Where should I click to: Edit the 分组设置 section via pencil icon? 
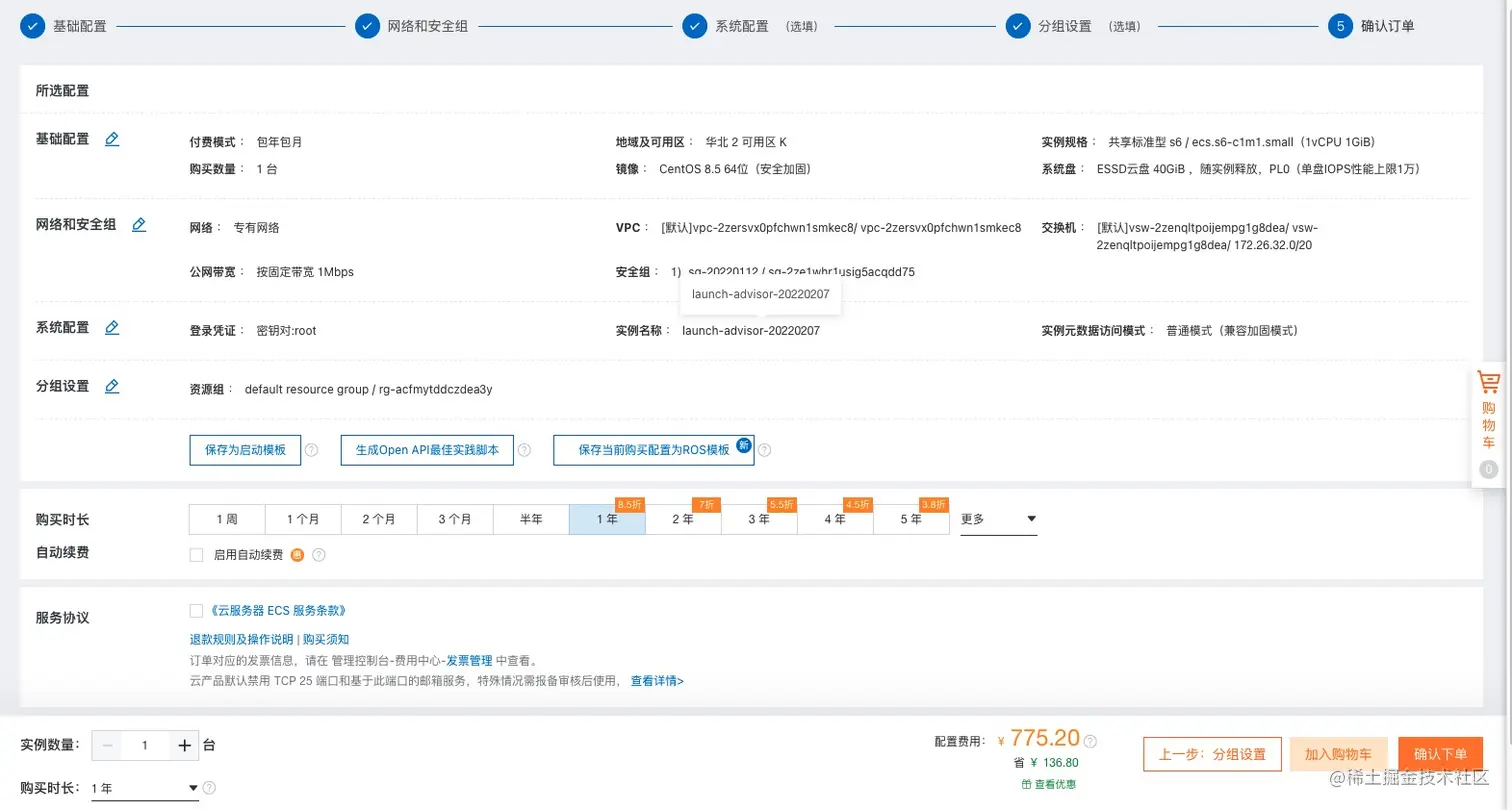click(112, 386)
